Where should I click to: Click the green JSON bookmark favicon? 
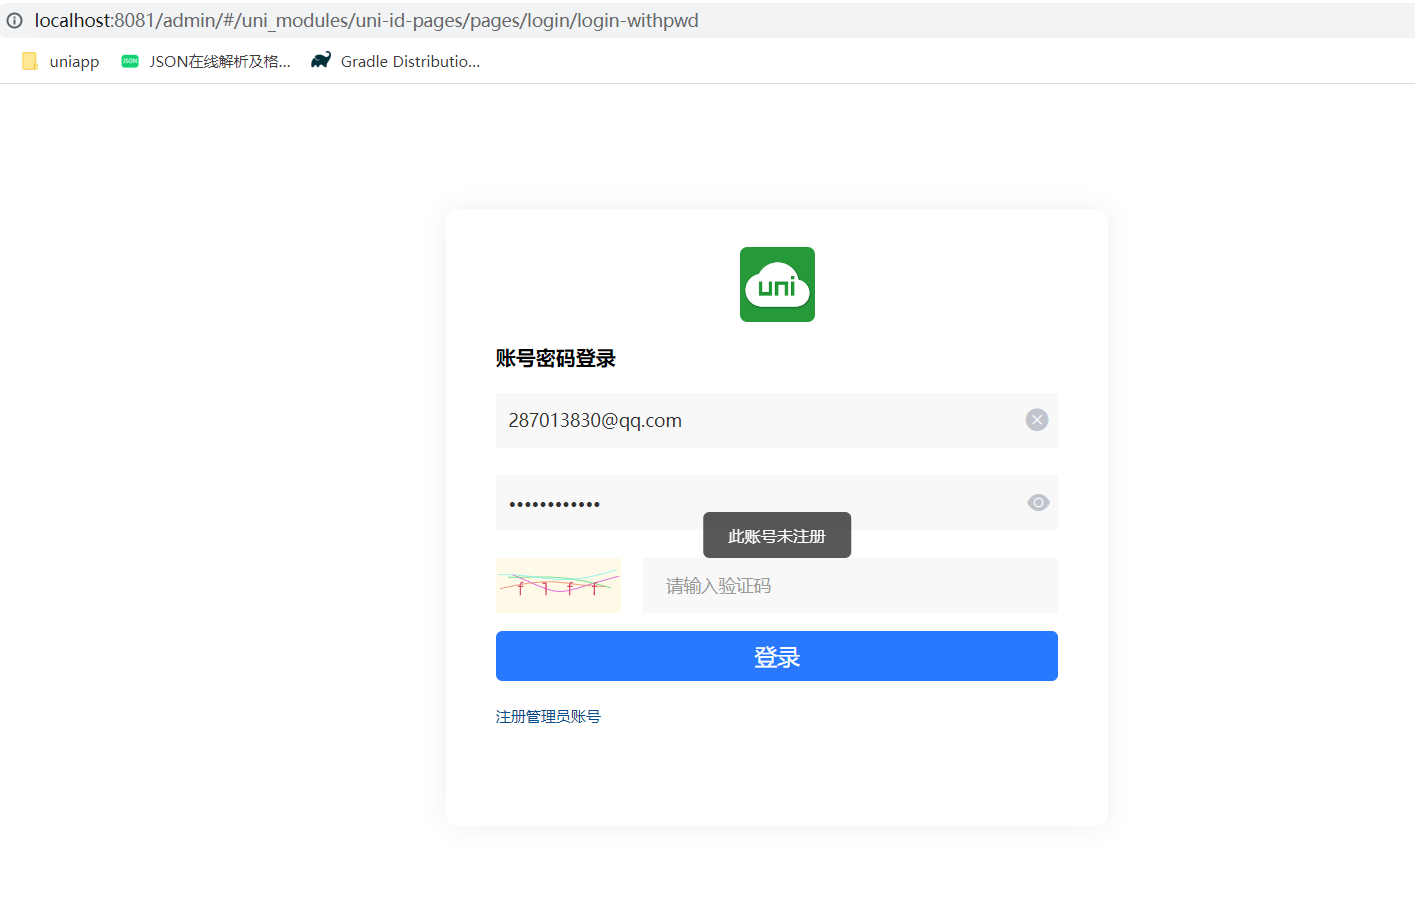pos(130,61)
